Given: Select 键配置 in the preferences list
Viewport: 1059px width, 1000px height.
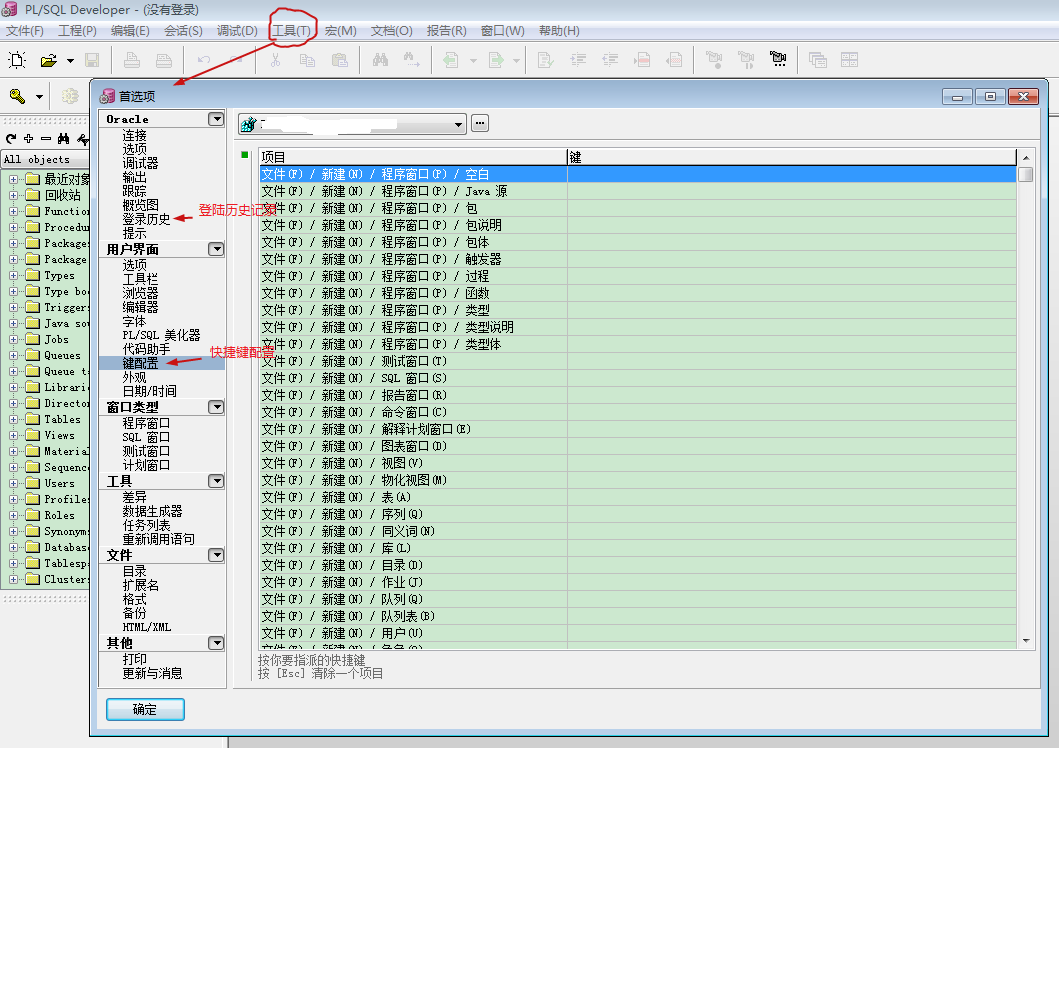Looking at the screenshot, I should (140, 363).
